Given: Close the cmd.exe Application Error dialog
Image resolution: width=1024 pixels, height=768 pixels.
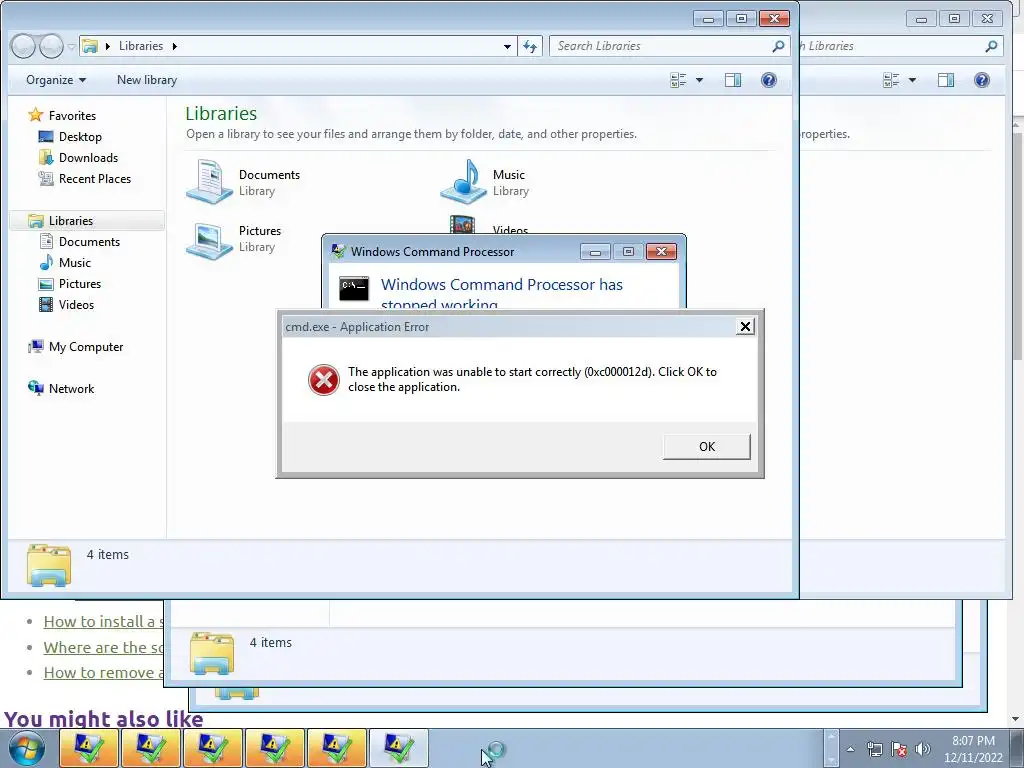Looking at the screenshot, I should click(x=744, y=327).
